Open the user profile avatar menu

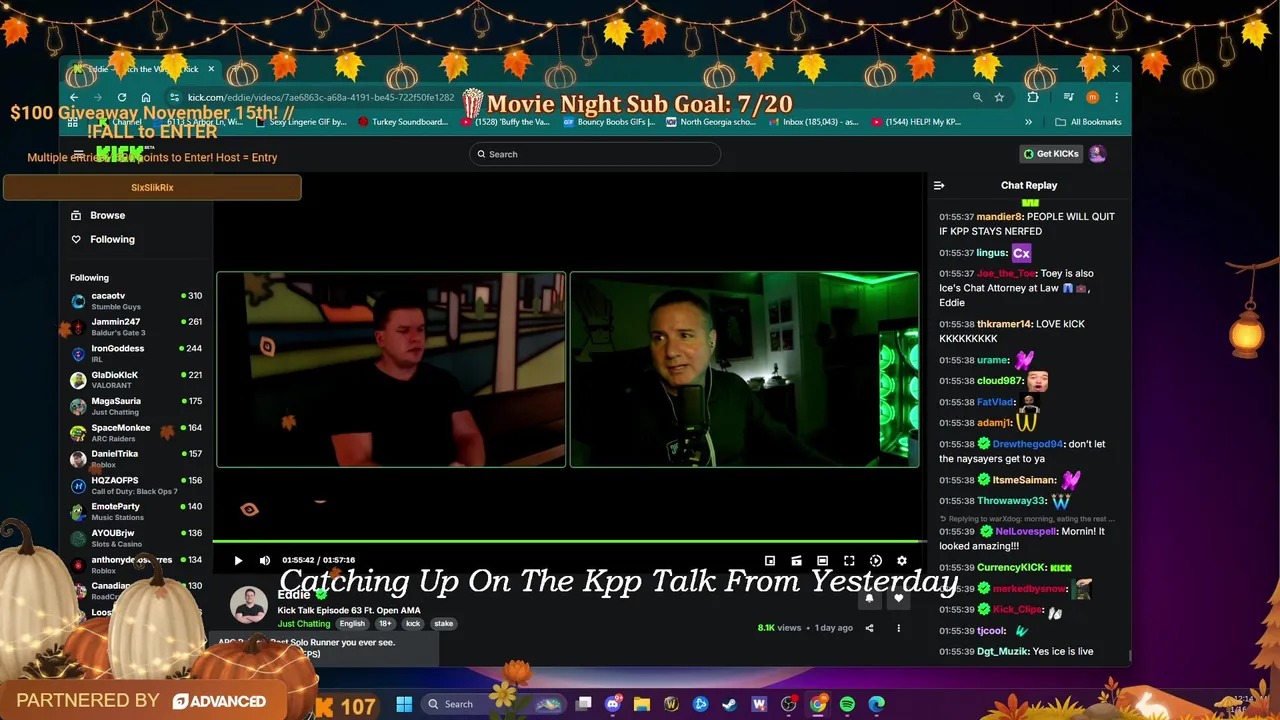(x=1098, y=154)
